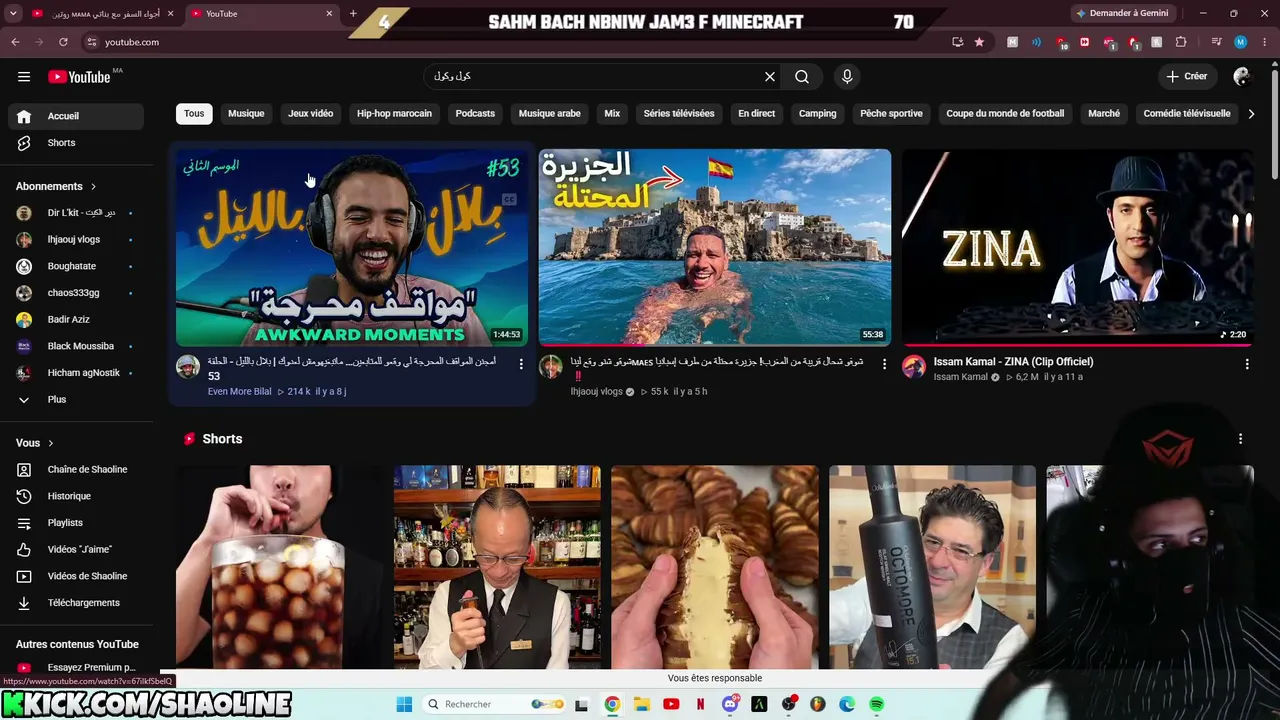Expand the Vous section

[35, 443]
